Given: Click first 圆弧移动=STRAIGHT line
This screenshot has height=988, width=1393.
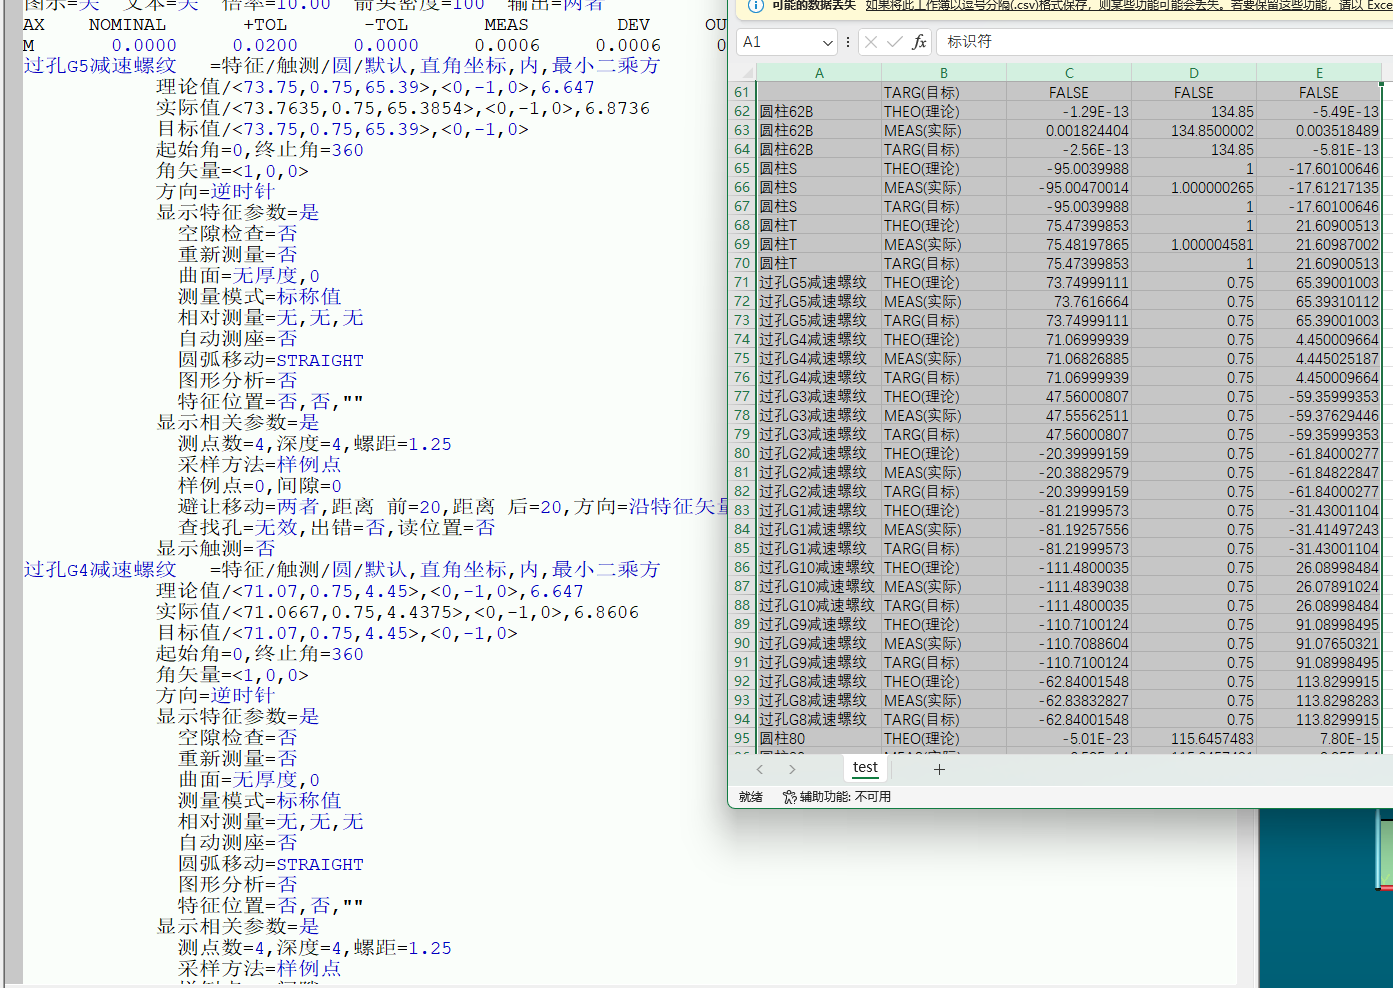Looking at the screenshot, I should [x=271, y=360].
